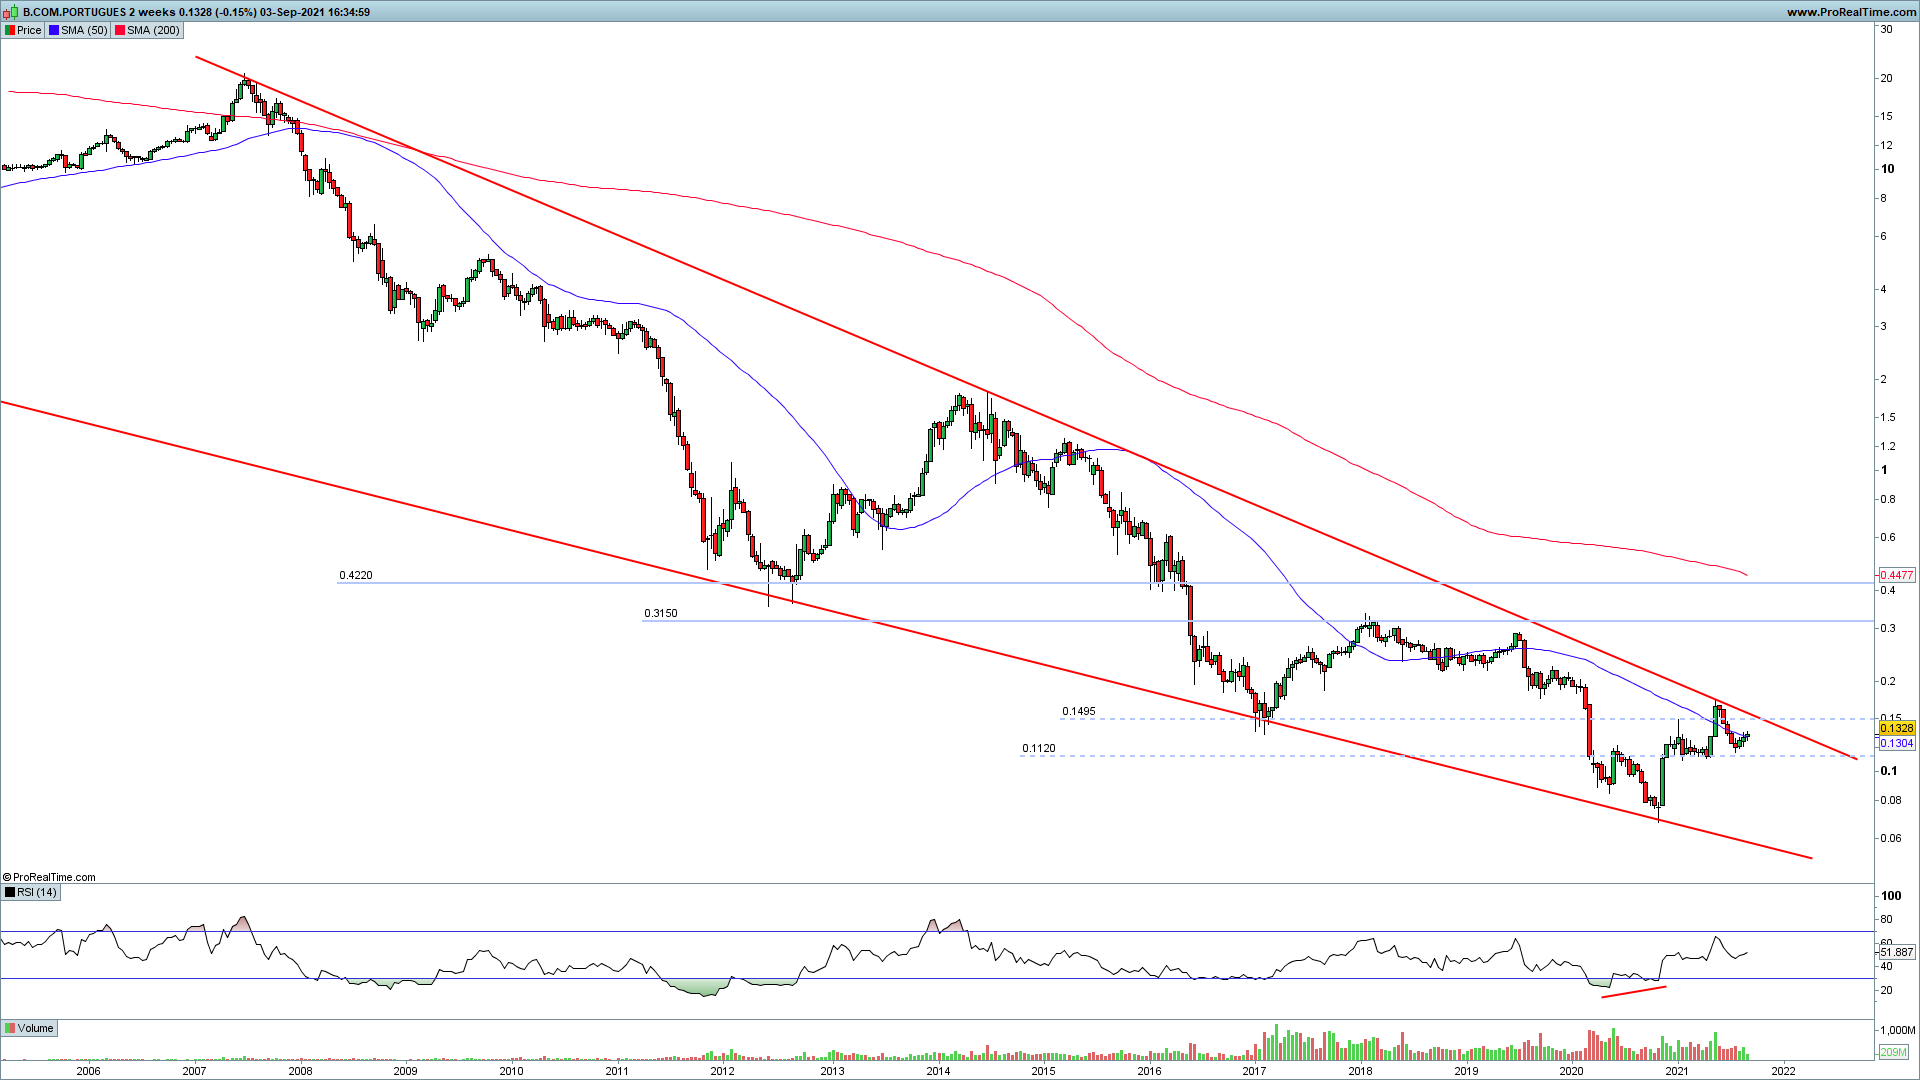Open the SMA (50) indicator label
The height and width of the screenshot is (1080, 1920).
click(x=84, y=30)
